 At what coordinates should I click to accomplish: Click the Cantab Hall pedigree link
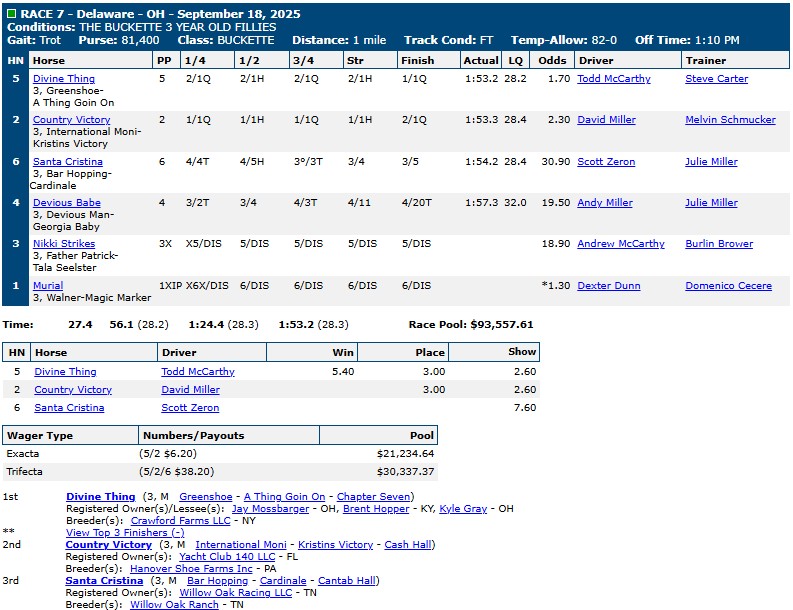(x=349, y=581)
